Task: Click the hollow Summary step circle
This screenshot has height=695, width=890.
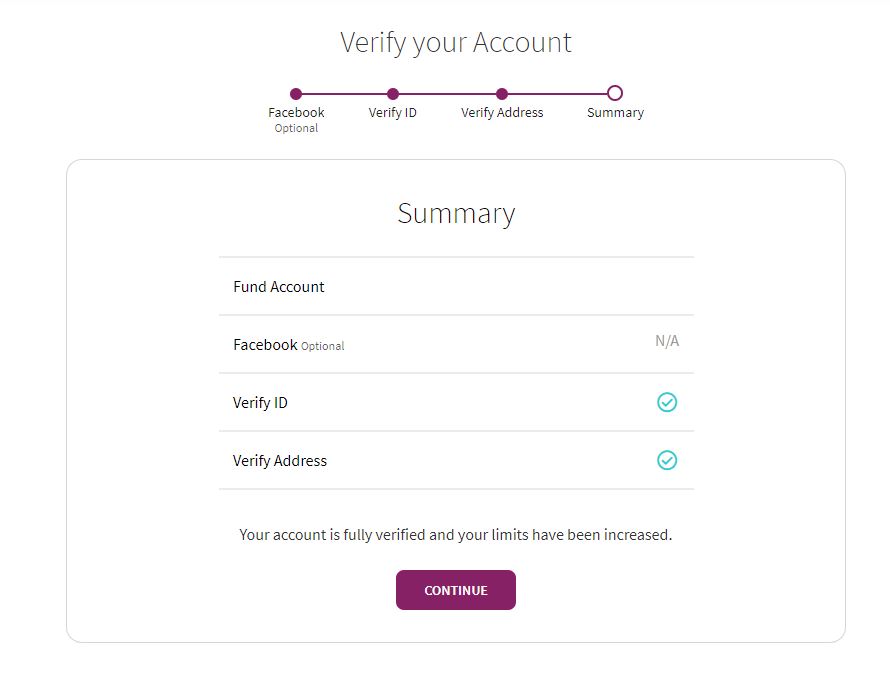Action: pyautogui.click(x=615, y=93)
